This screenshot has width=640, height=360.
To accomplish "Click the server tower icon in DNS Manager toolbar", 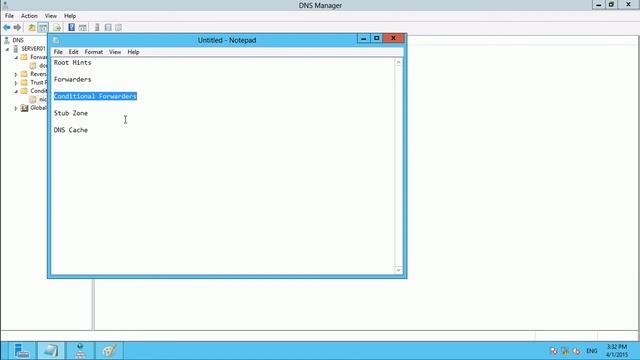I will click(x=97, y=27).
